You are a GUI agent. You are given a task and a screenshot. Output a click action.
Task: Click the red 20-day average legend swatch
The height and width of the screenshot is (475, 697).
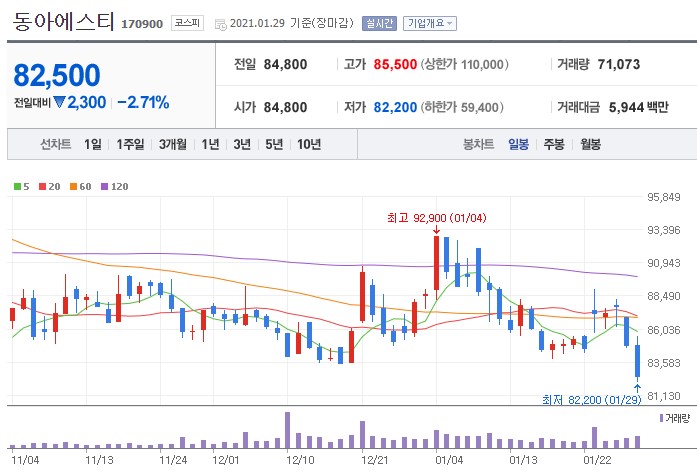43,187
